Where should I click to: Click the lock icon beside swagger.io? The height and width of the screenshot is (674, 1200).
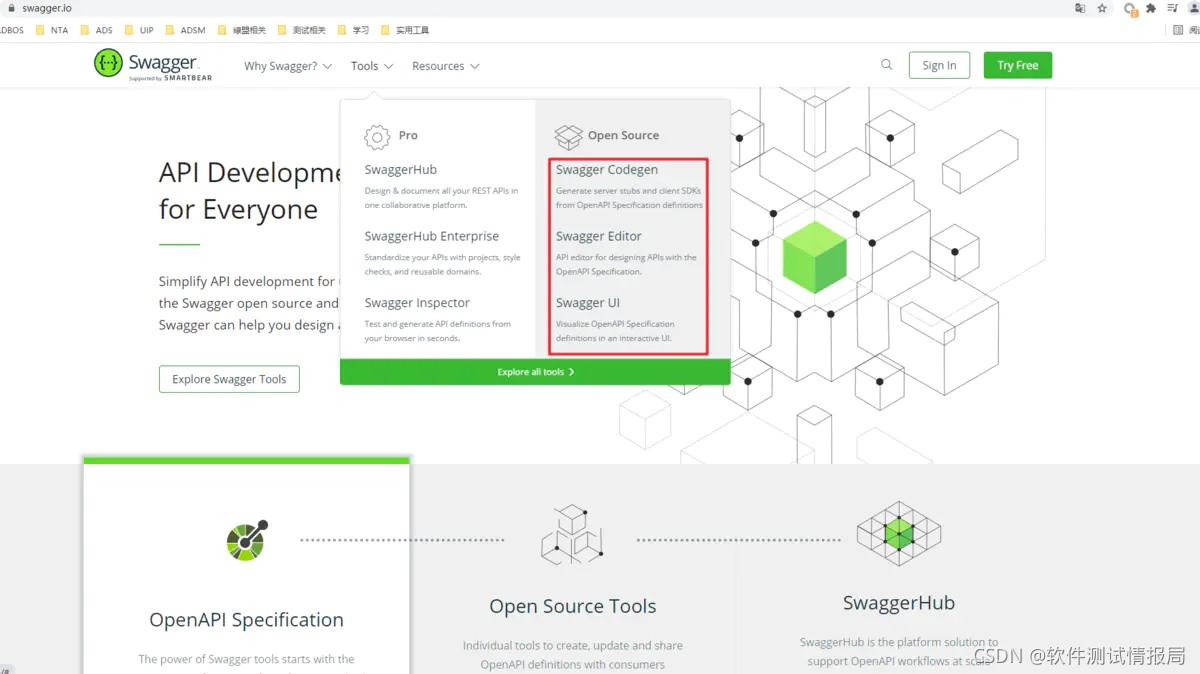coord(9,8)
